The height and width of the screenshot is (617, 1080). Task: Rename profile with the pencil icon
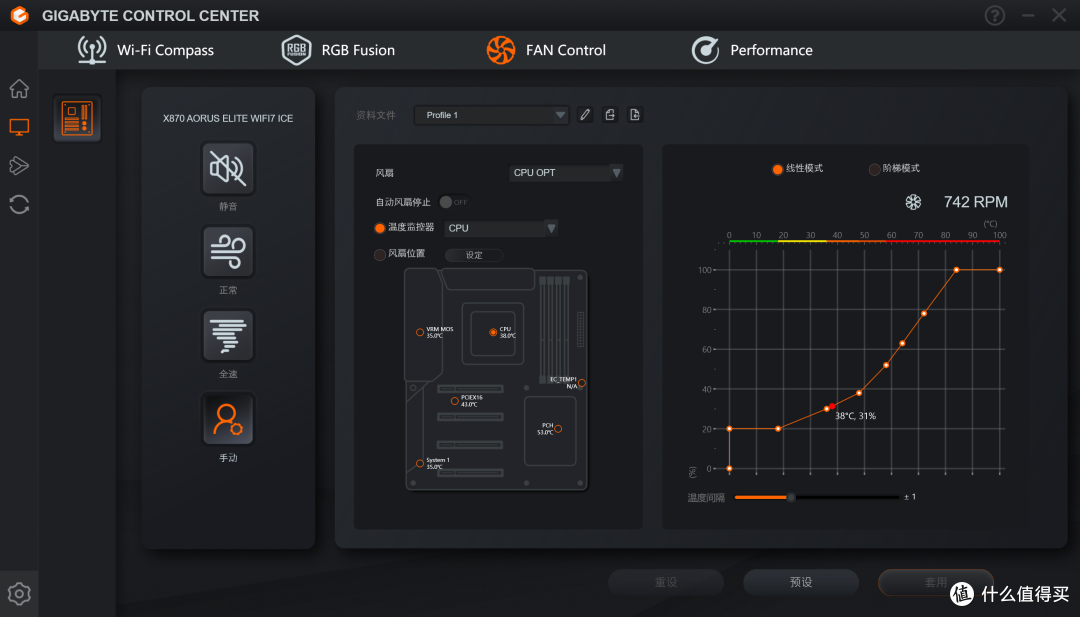(585, 115)
